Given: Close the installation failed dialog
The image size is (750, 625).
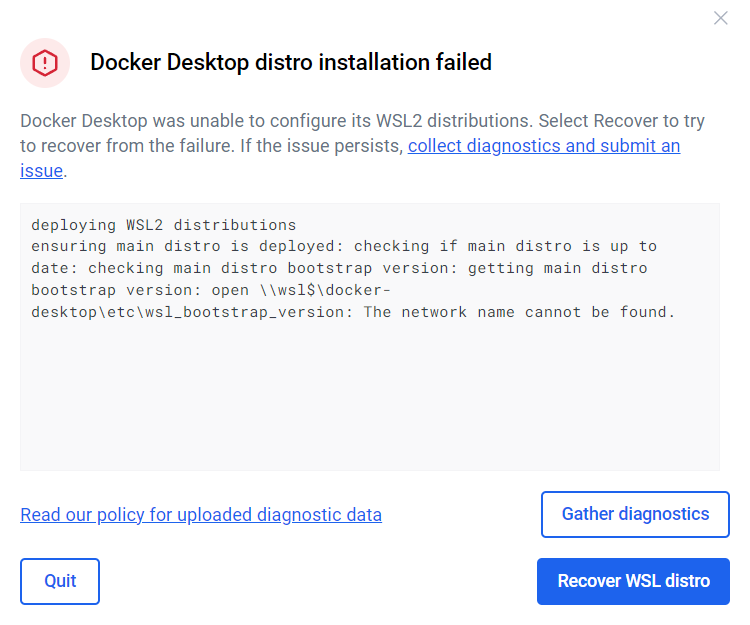Looking at the screenshot, I should coord(720,18).
